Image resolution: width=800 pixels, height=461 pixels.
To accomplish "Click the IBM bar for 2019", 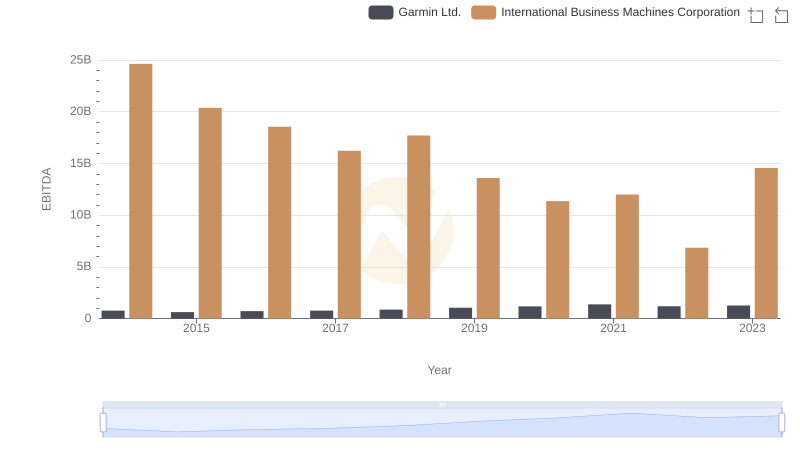I will coord(488,248).
